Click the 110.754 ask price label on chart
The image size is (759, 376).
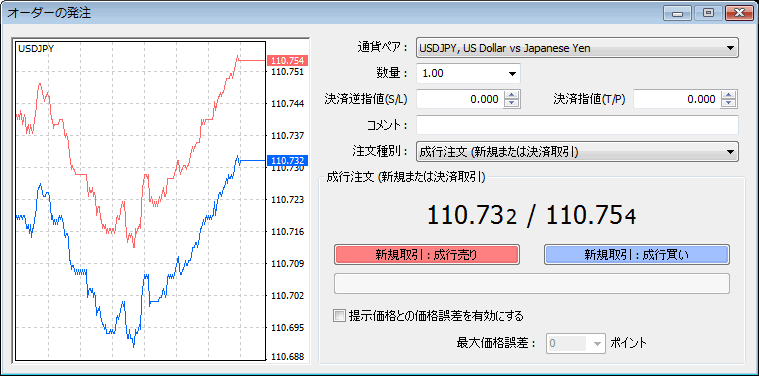click(x=288, y=60)
